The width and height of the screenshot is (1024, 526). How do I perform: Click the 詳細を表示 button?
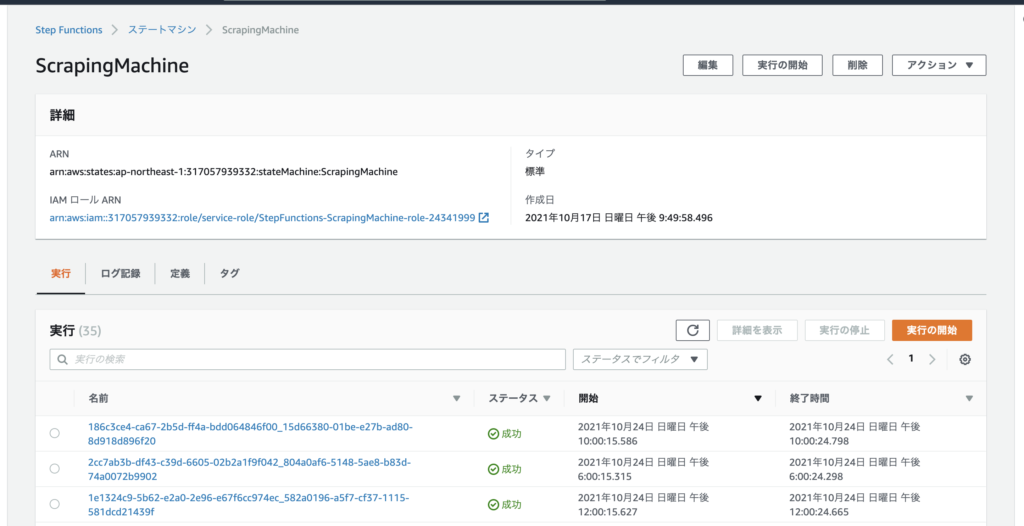tap(757, 330)
